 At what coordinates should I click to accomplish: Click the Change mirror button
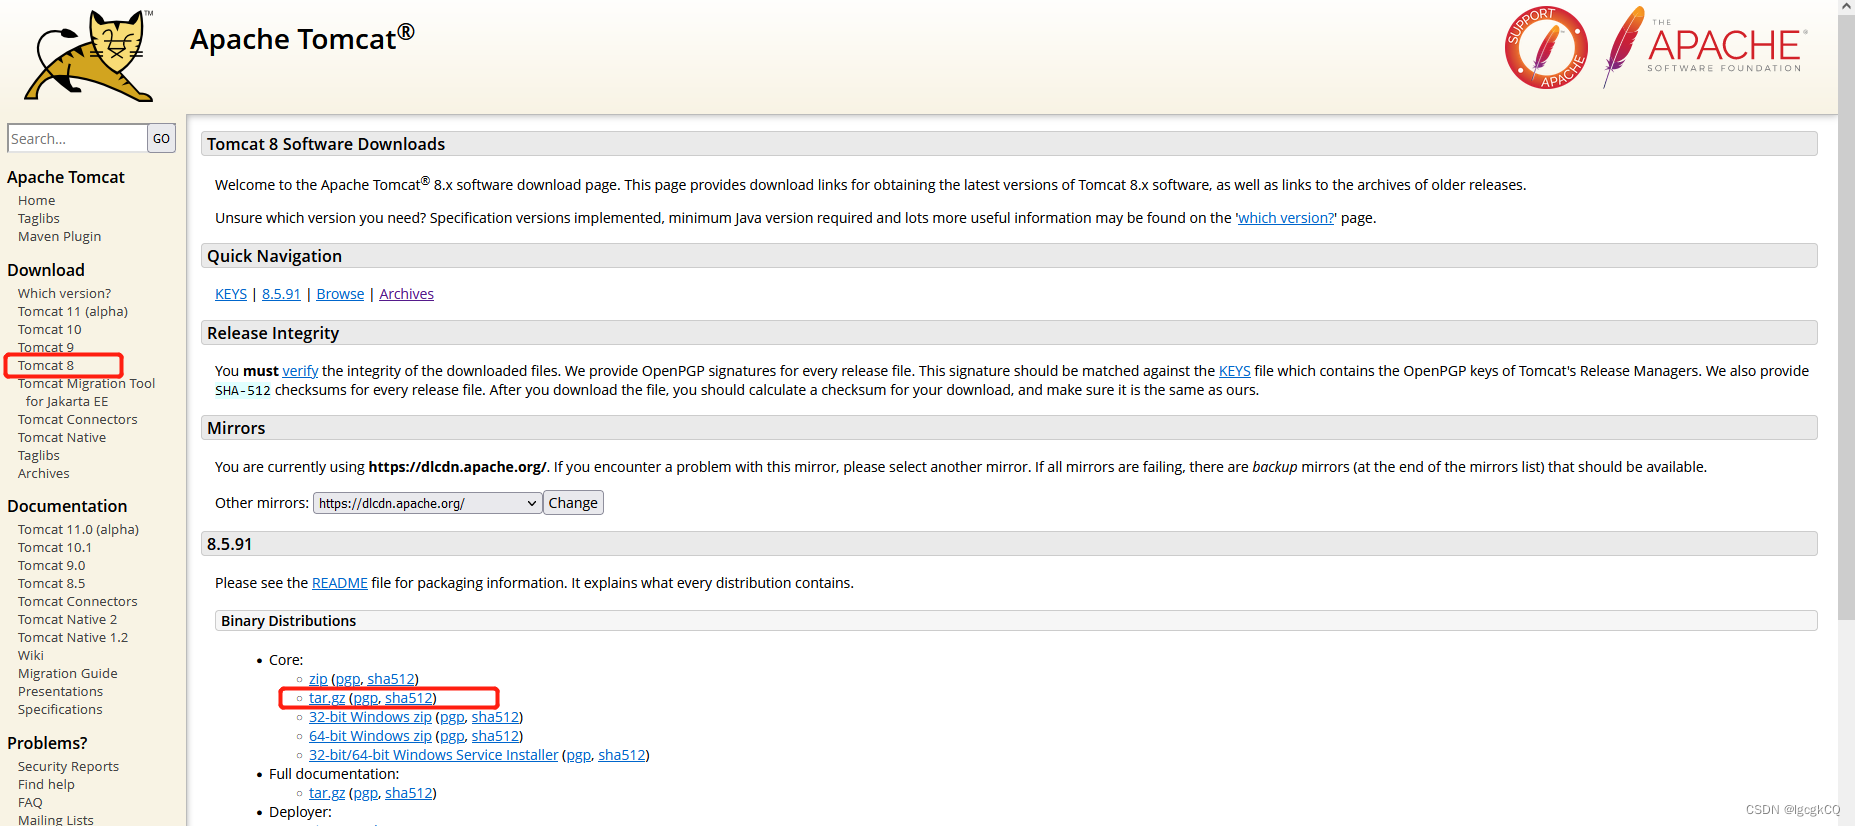pyautogui.click(x=573, y=503)
